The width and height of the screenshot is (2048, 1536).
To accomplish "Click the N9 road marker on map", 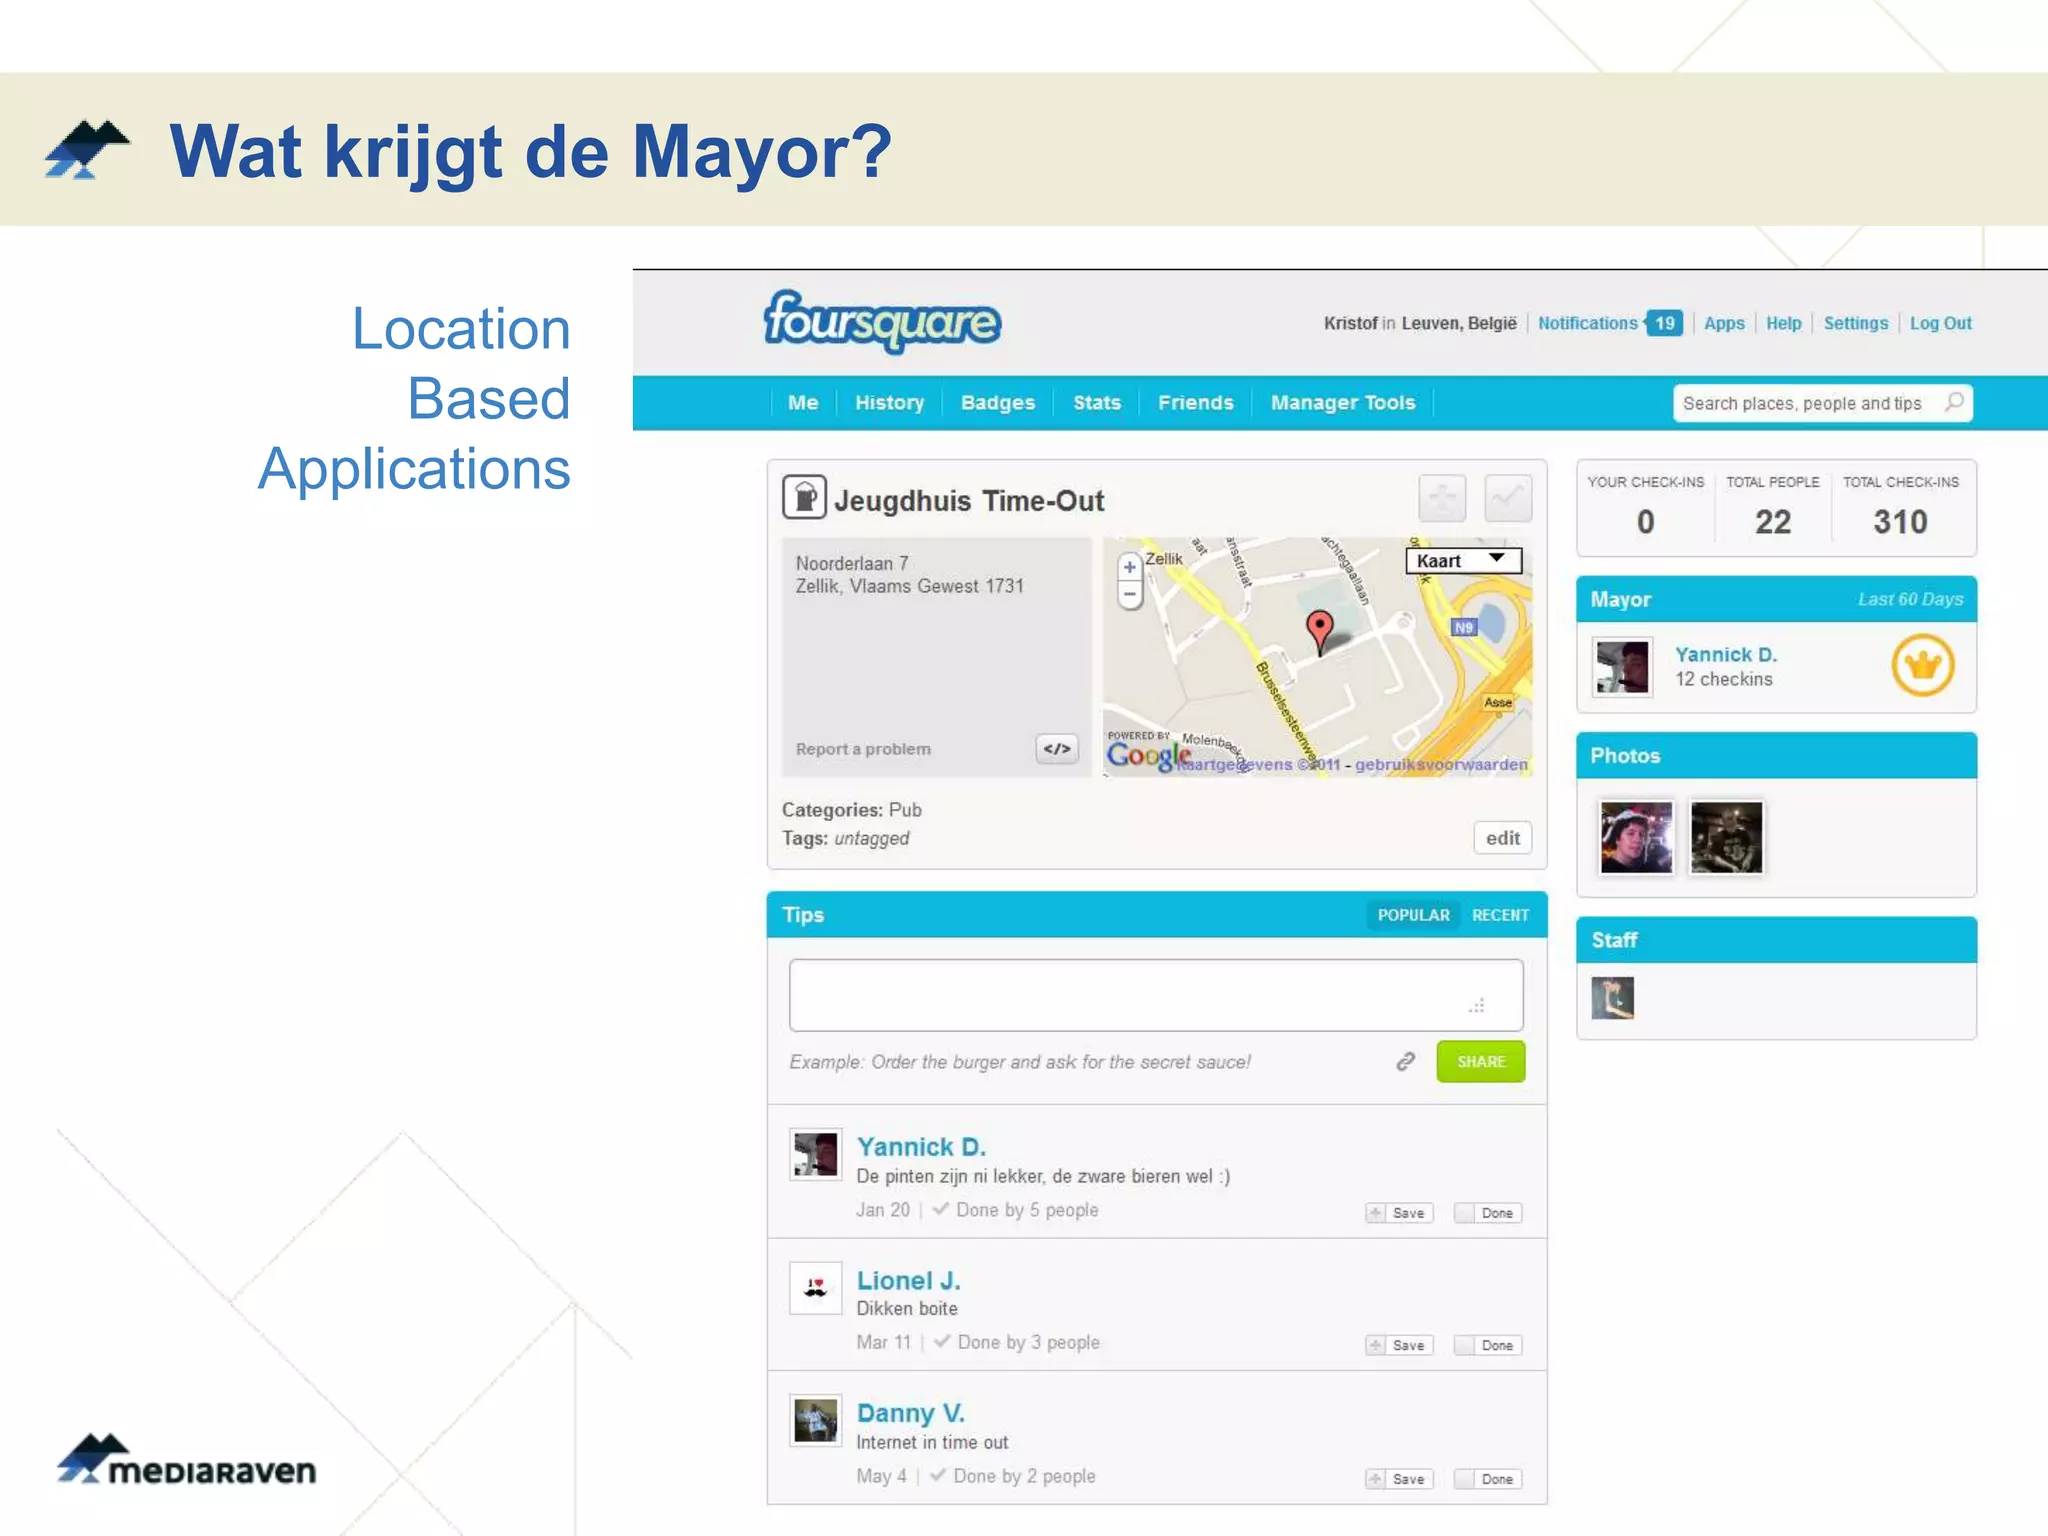I will pyautogui.click(x=1463, y=627).
